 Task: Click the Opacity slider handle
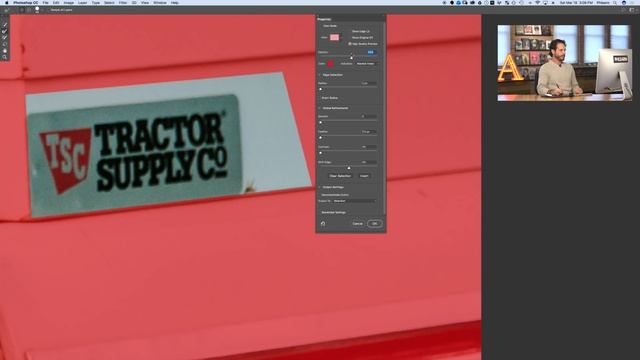pyautogui.click(x=351, y=58)
